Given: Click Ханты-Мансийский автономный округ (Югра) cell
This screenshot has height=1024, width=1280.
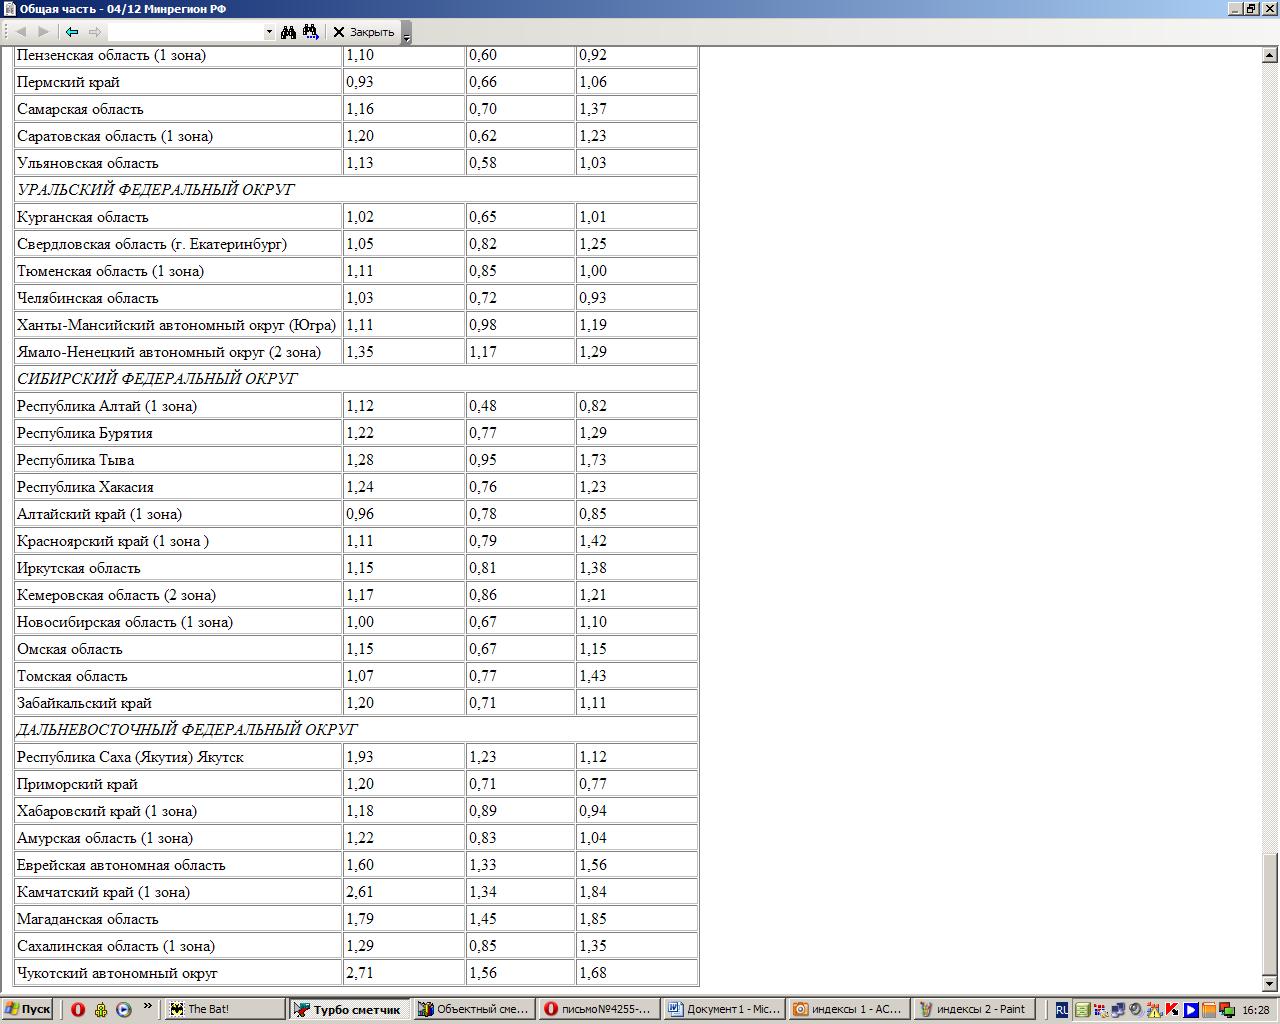Looking at the screenshot, I should [176, 325].
